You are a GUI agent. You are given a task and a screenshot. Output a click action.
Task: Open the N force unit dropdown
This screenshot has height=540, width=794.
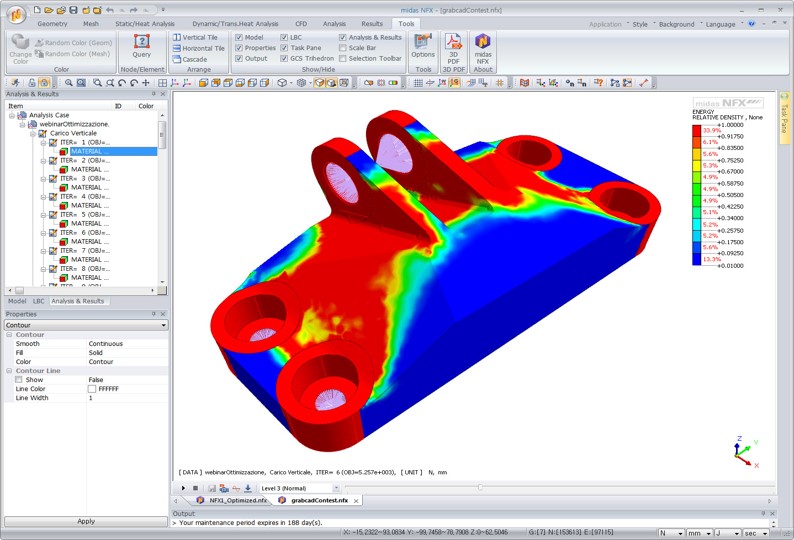pos(671,533)
